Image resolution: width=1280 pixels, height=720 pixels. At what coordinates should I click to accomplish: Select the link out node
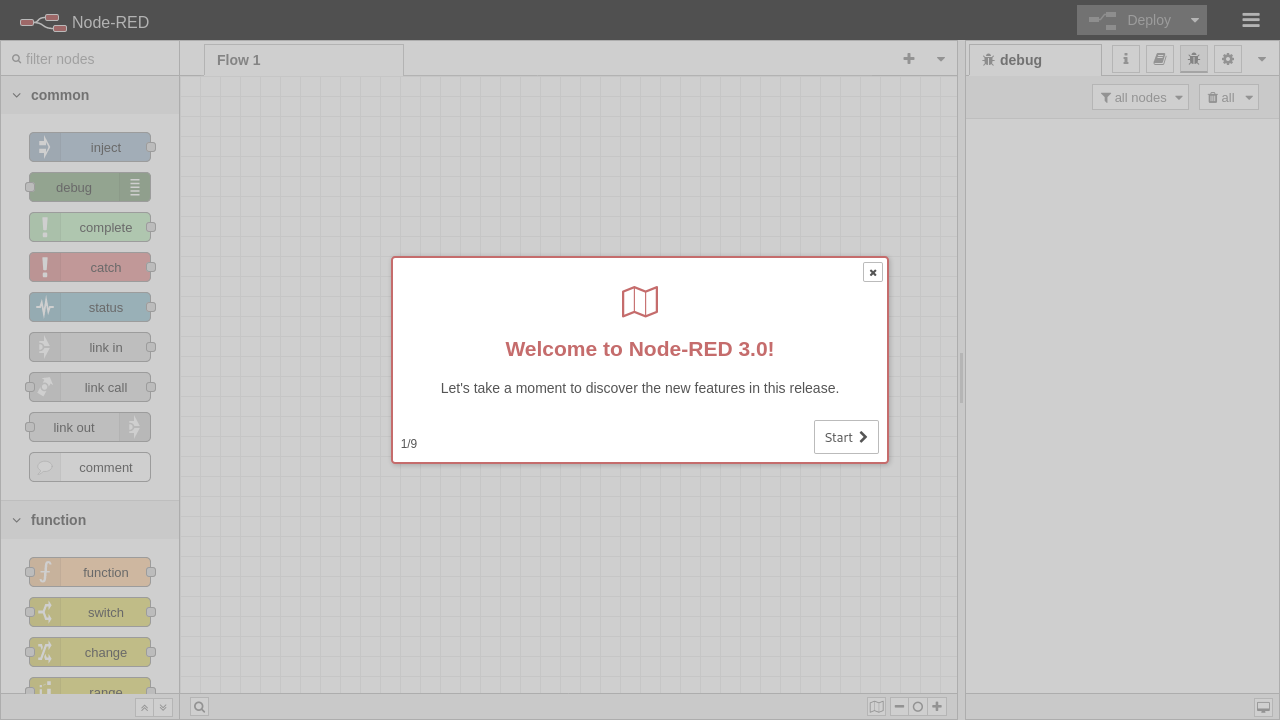coord(90,427)
